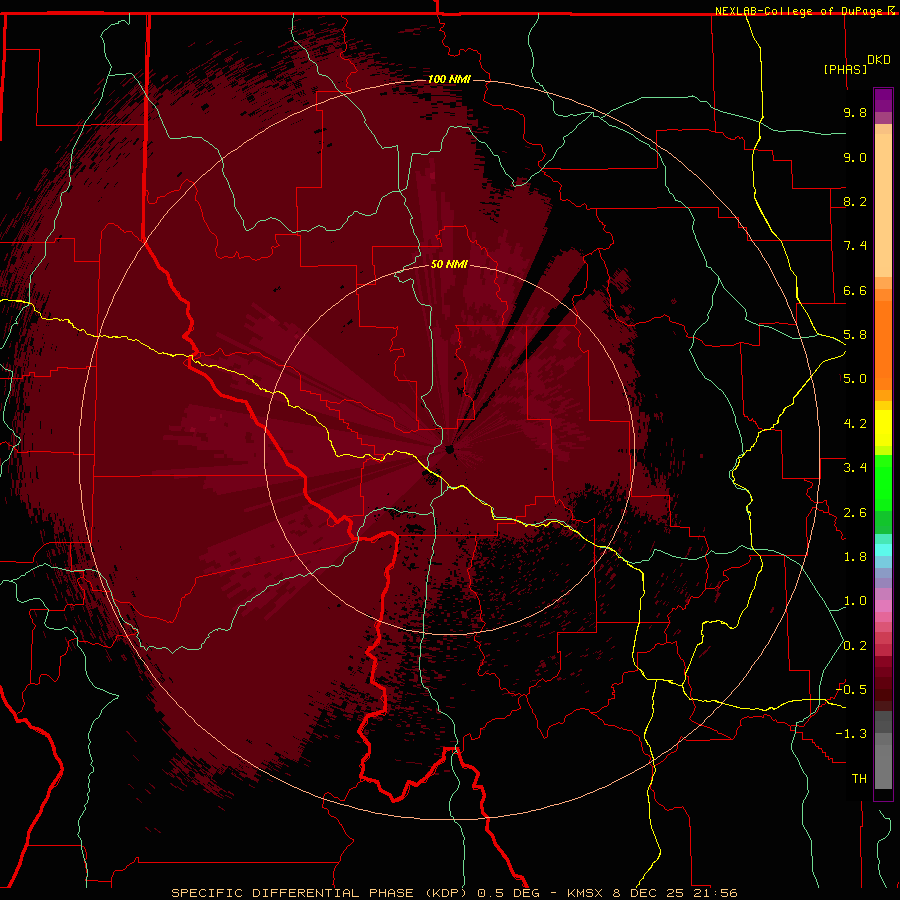Image resolution: width=900 pixels, height=900 pixels.
Task: Click the 8.2 legend value
Action: coord(855,201)
